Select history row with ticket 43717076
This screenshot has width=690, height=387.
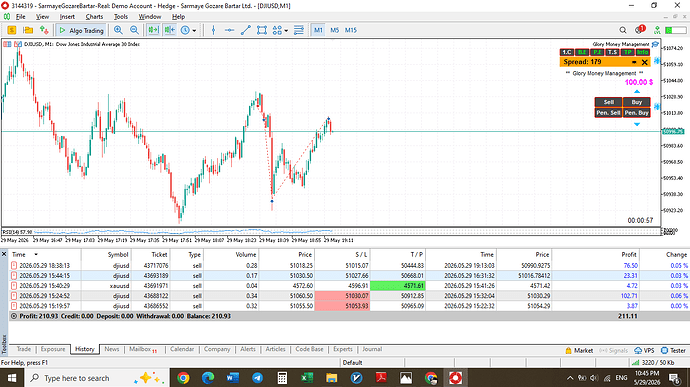click(349, 265)
